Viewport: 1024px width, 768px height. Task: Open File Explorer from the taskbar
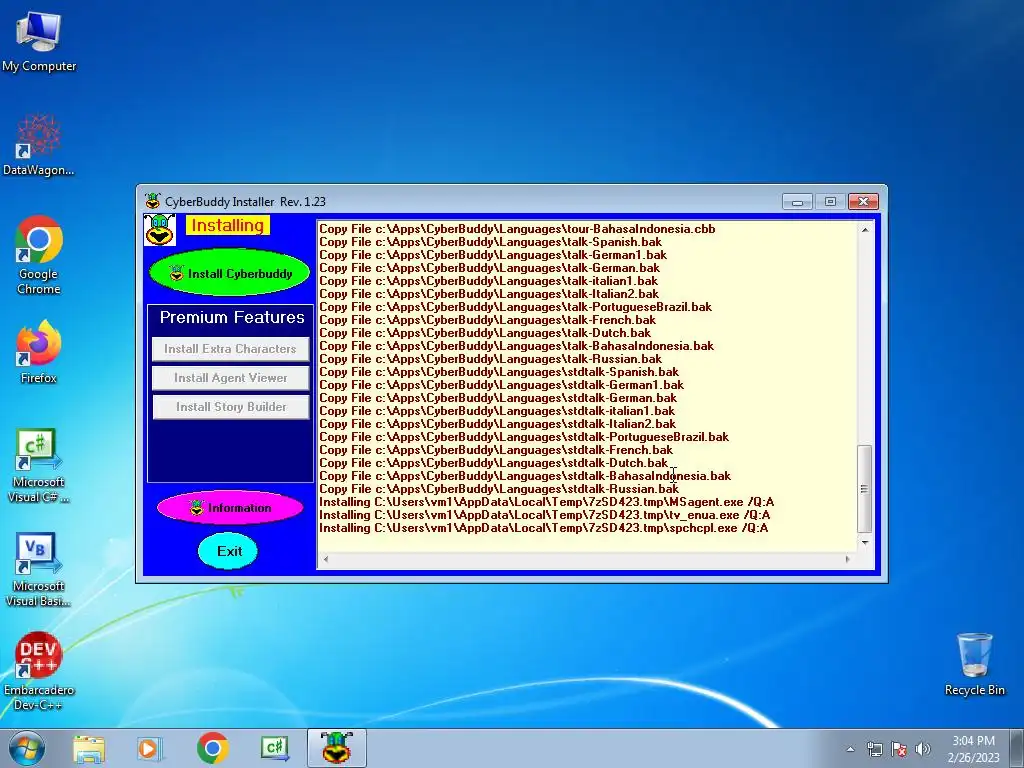coord(89,748)
